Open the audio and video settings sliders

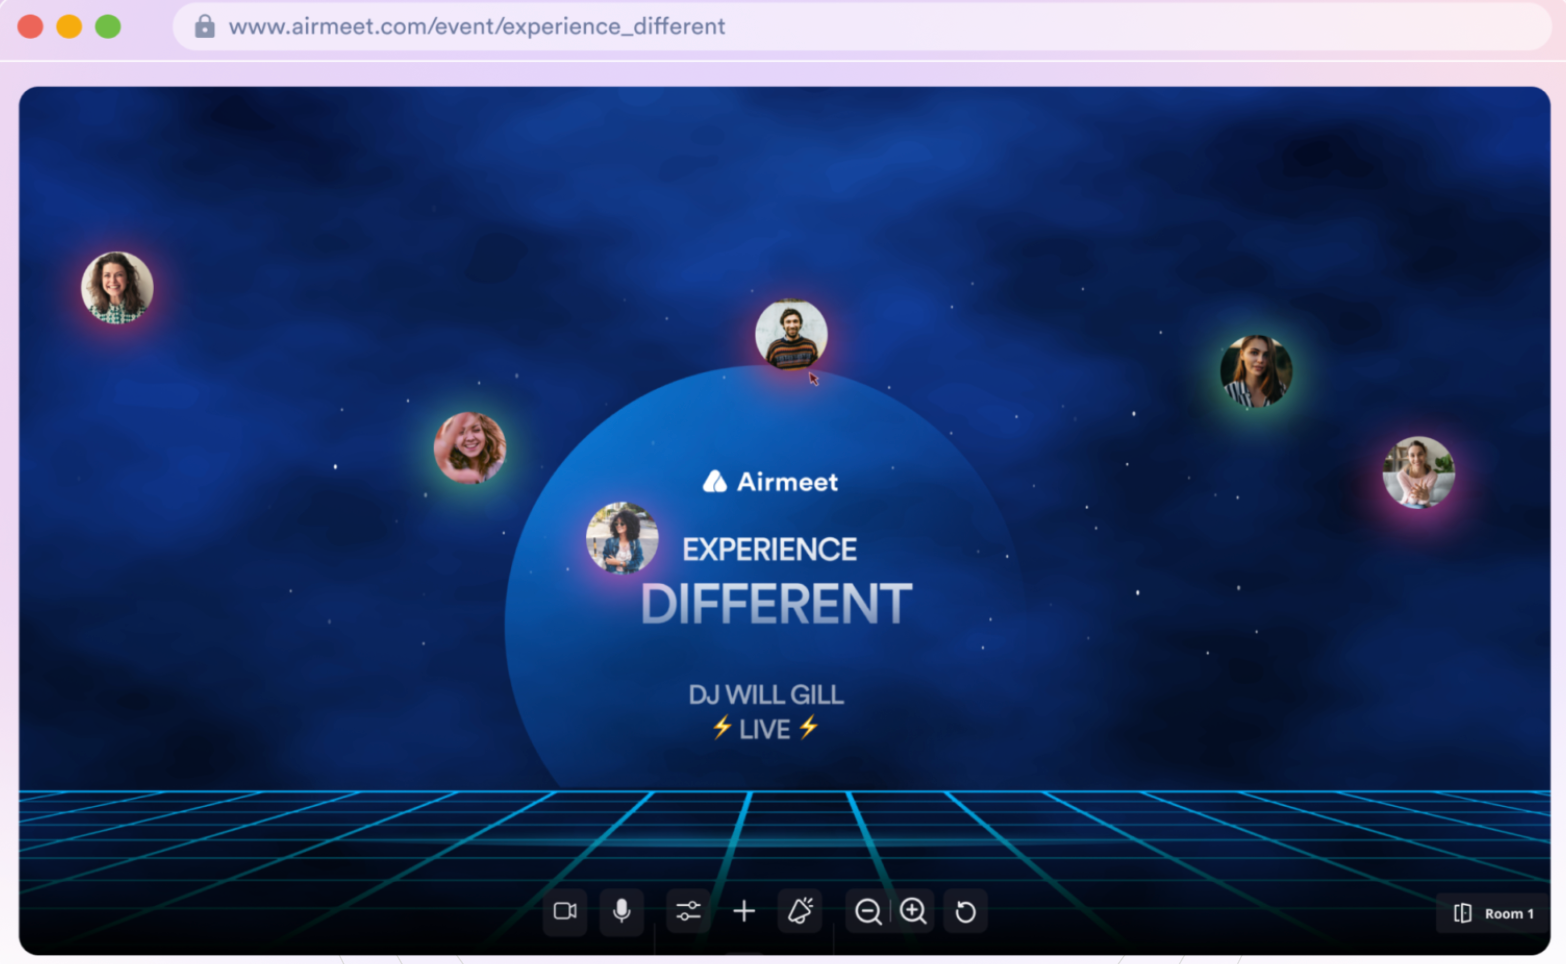688,911
